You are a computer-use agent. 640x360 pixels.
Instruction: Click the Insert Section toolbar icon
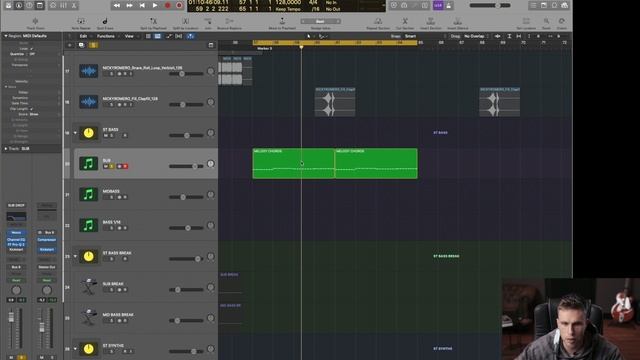tap(430, 21)
